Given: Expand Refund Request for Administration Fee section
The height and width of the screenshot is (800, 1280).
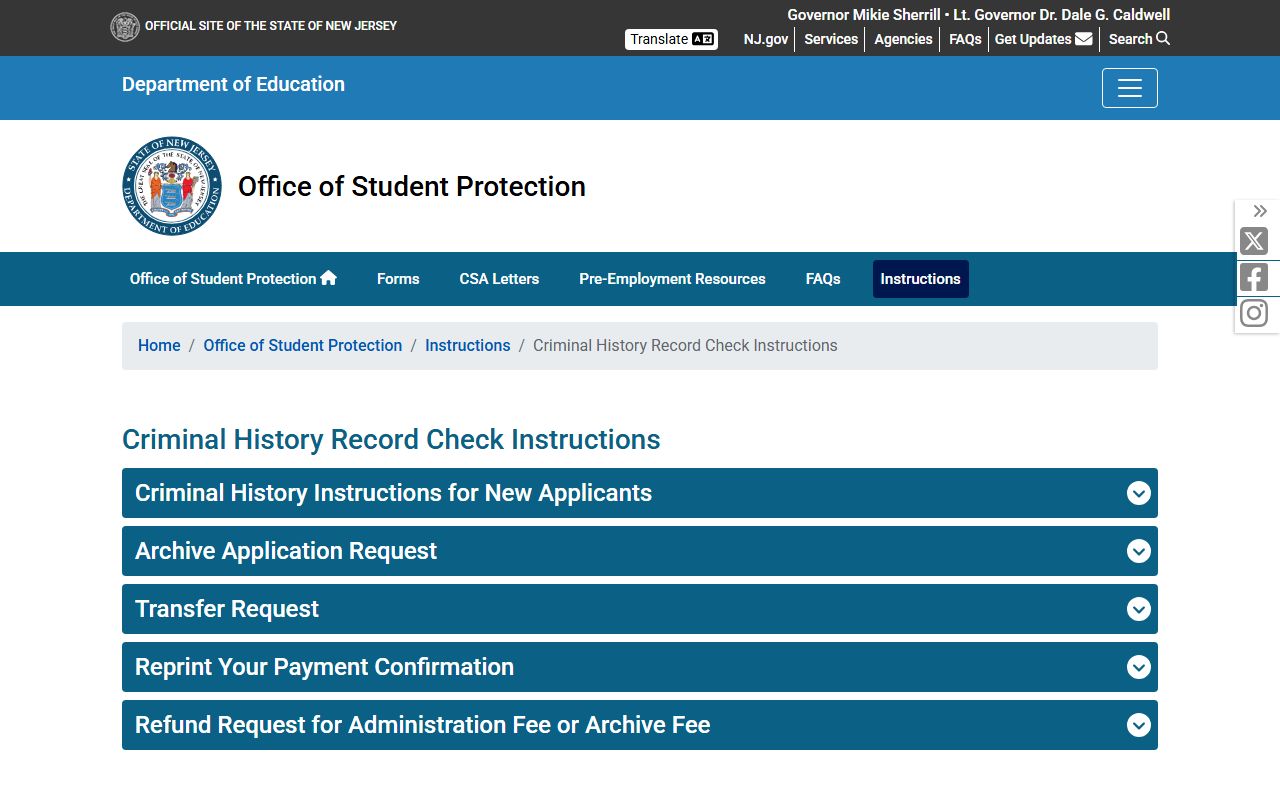Looking at the screenshot, I should (x=640, y=725).
